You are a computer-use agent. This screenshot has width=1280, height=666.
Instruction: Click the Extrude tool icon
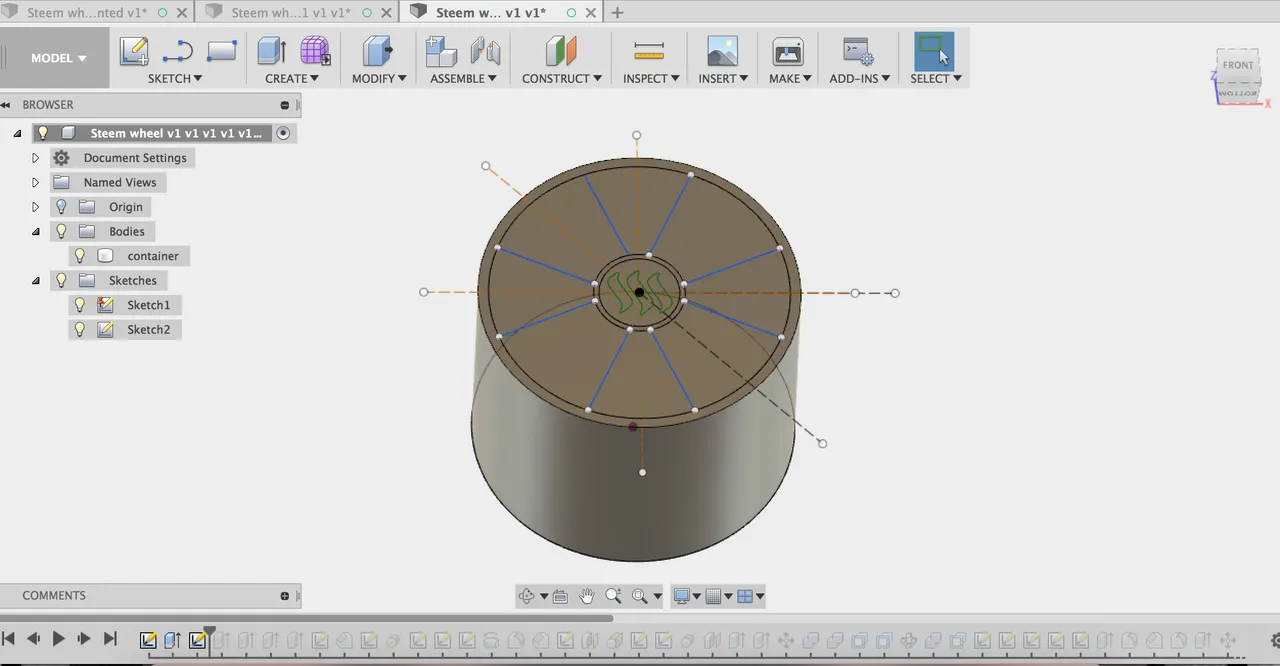271,51
